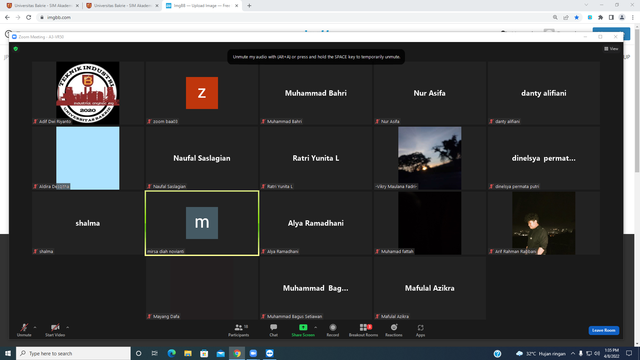Select Vikry Maulana Fadri's sunset tile
This screenshot has height=360, width=640.
click(429, 158)
